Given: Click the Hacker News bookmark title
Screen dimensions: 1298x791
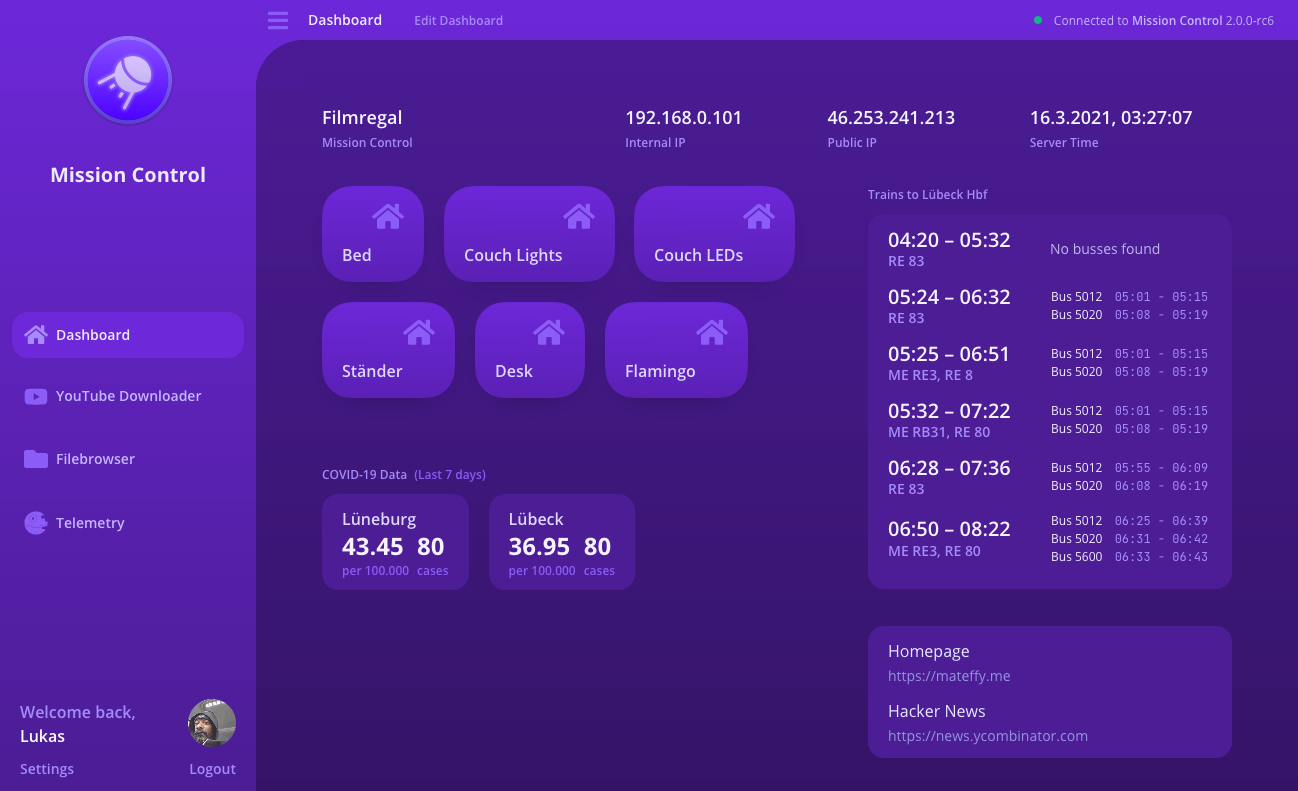Looking at the screenshot, I should 937,711.
